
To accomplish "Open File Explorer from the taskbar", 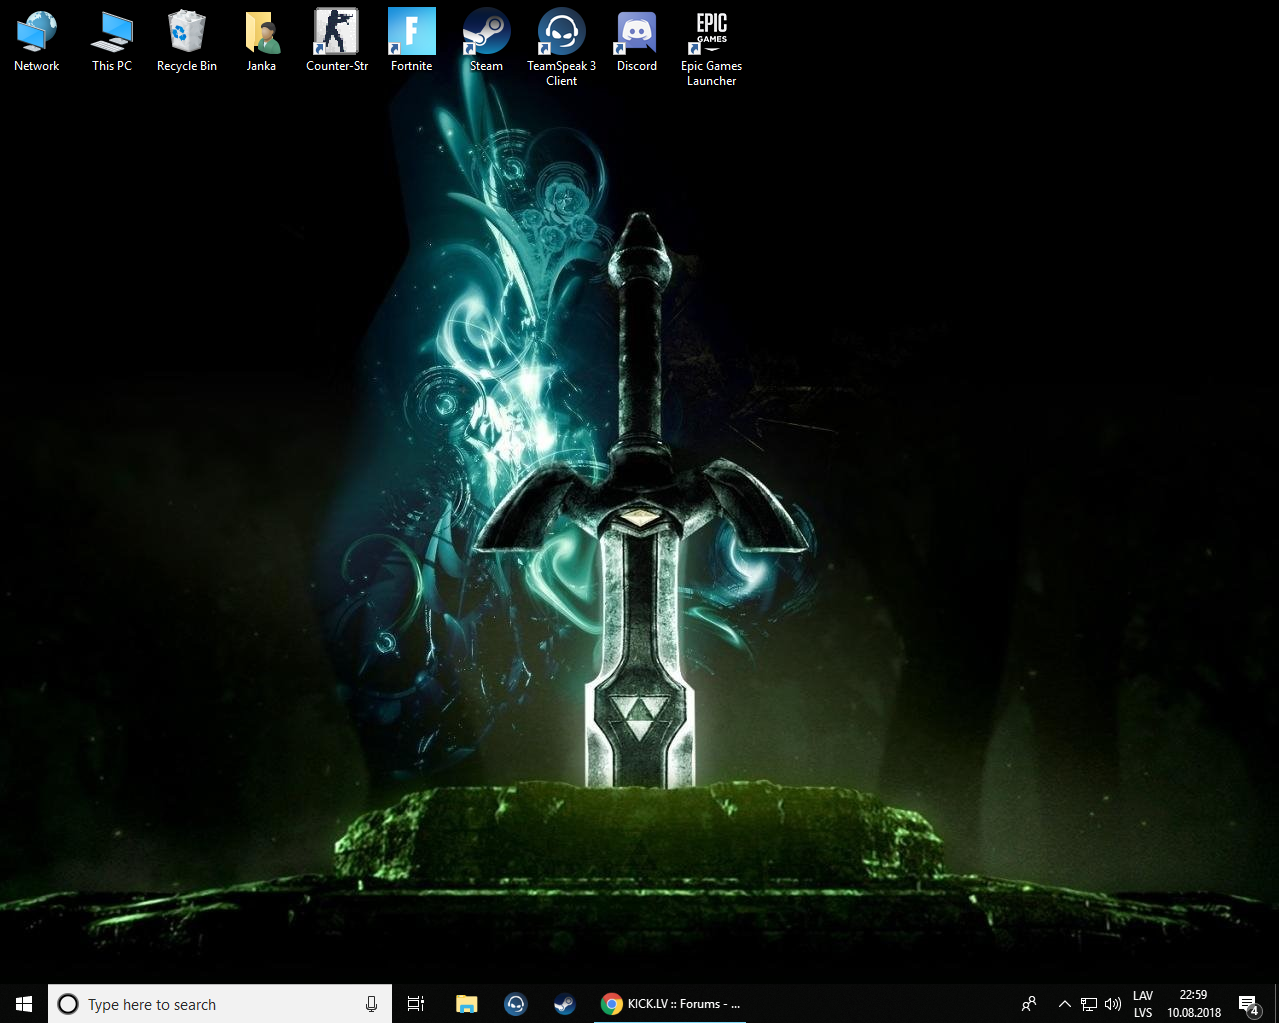I will click(x=466, y=1004).
